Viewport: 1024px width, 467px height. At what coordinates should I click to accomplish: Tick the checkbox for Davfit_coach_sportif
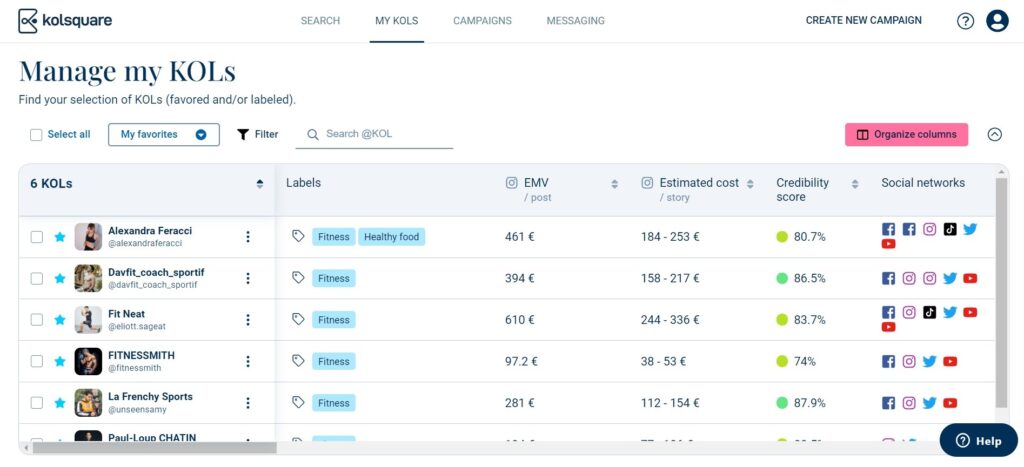37,279
